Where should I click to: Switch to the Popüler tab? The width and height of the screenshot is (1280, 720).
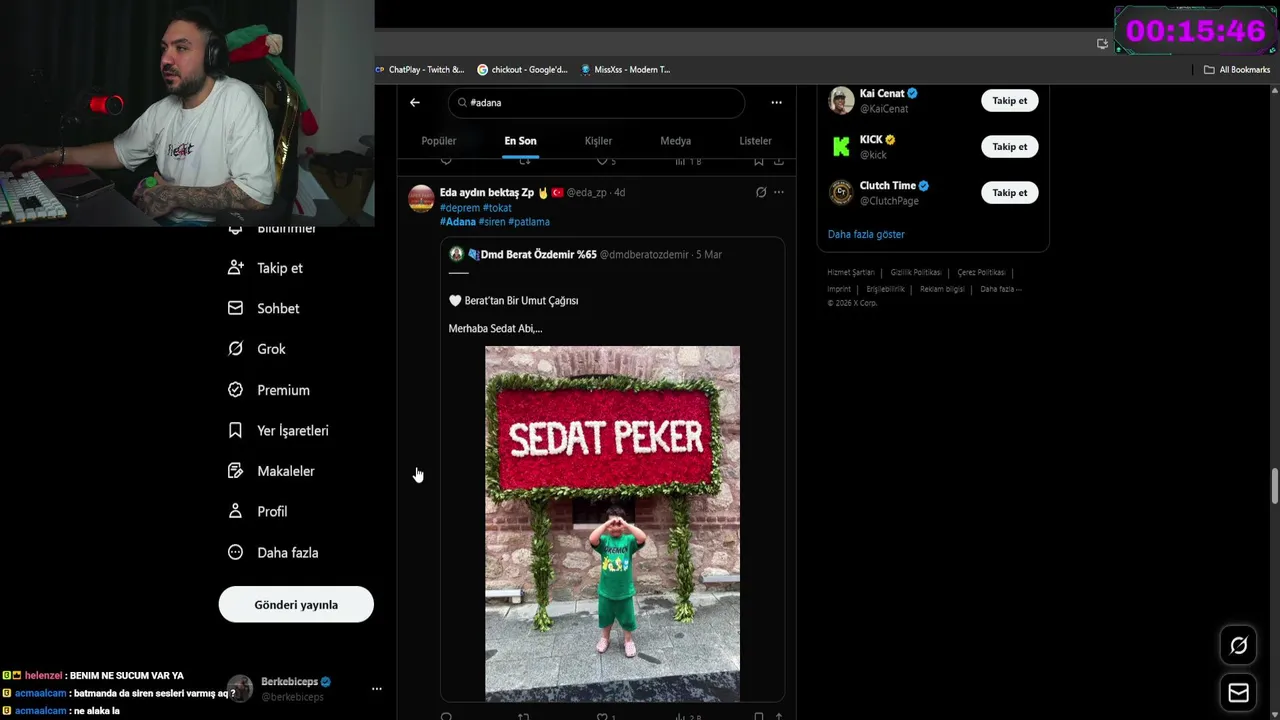(438, 141)
